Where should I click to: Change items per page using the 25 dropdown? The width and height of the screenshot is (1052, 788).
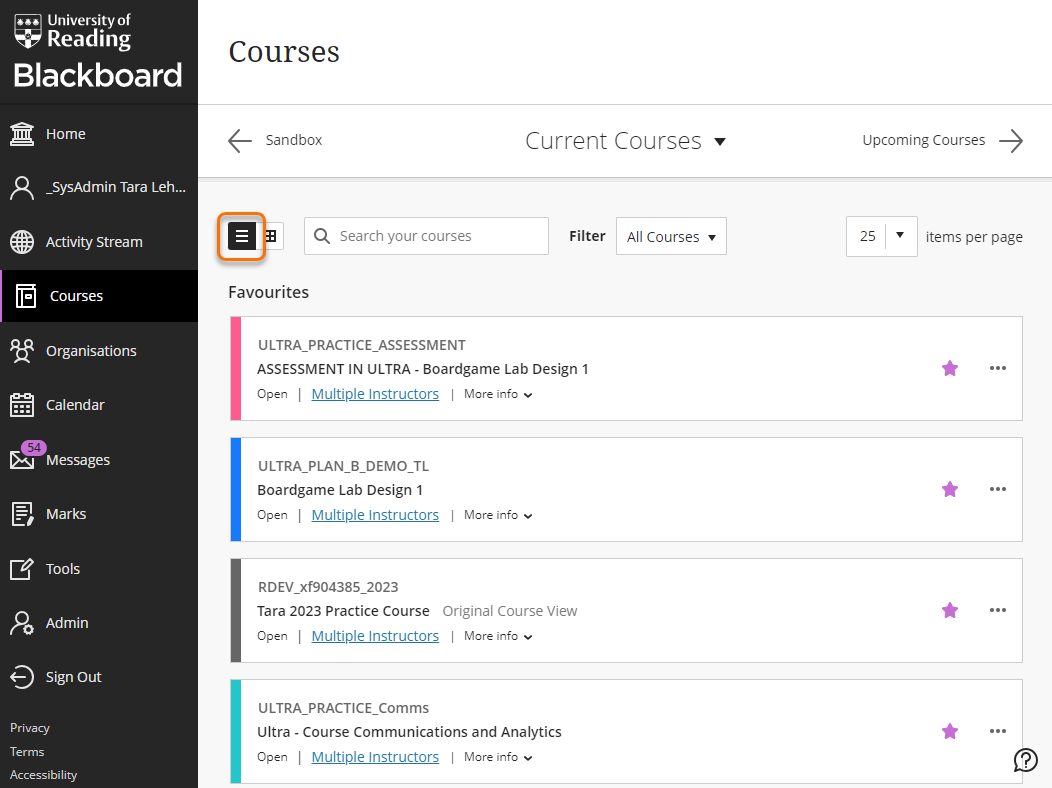click(x=881, y=236)
